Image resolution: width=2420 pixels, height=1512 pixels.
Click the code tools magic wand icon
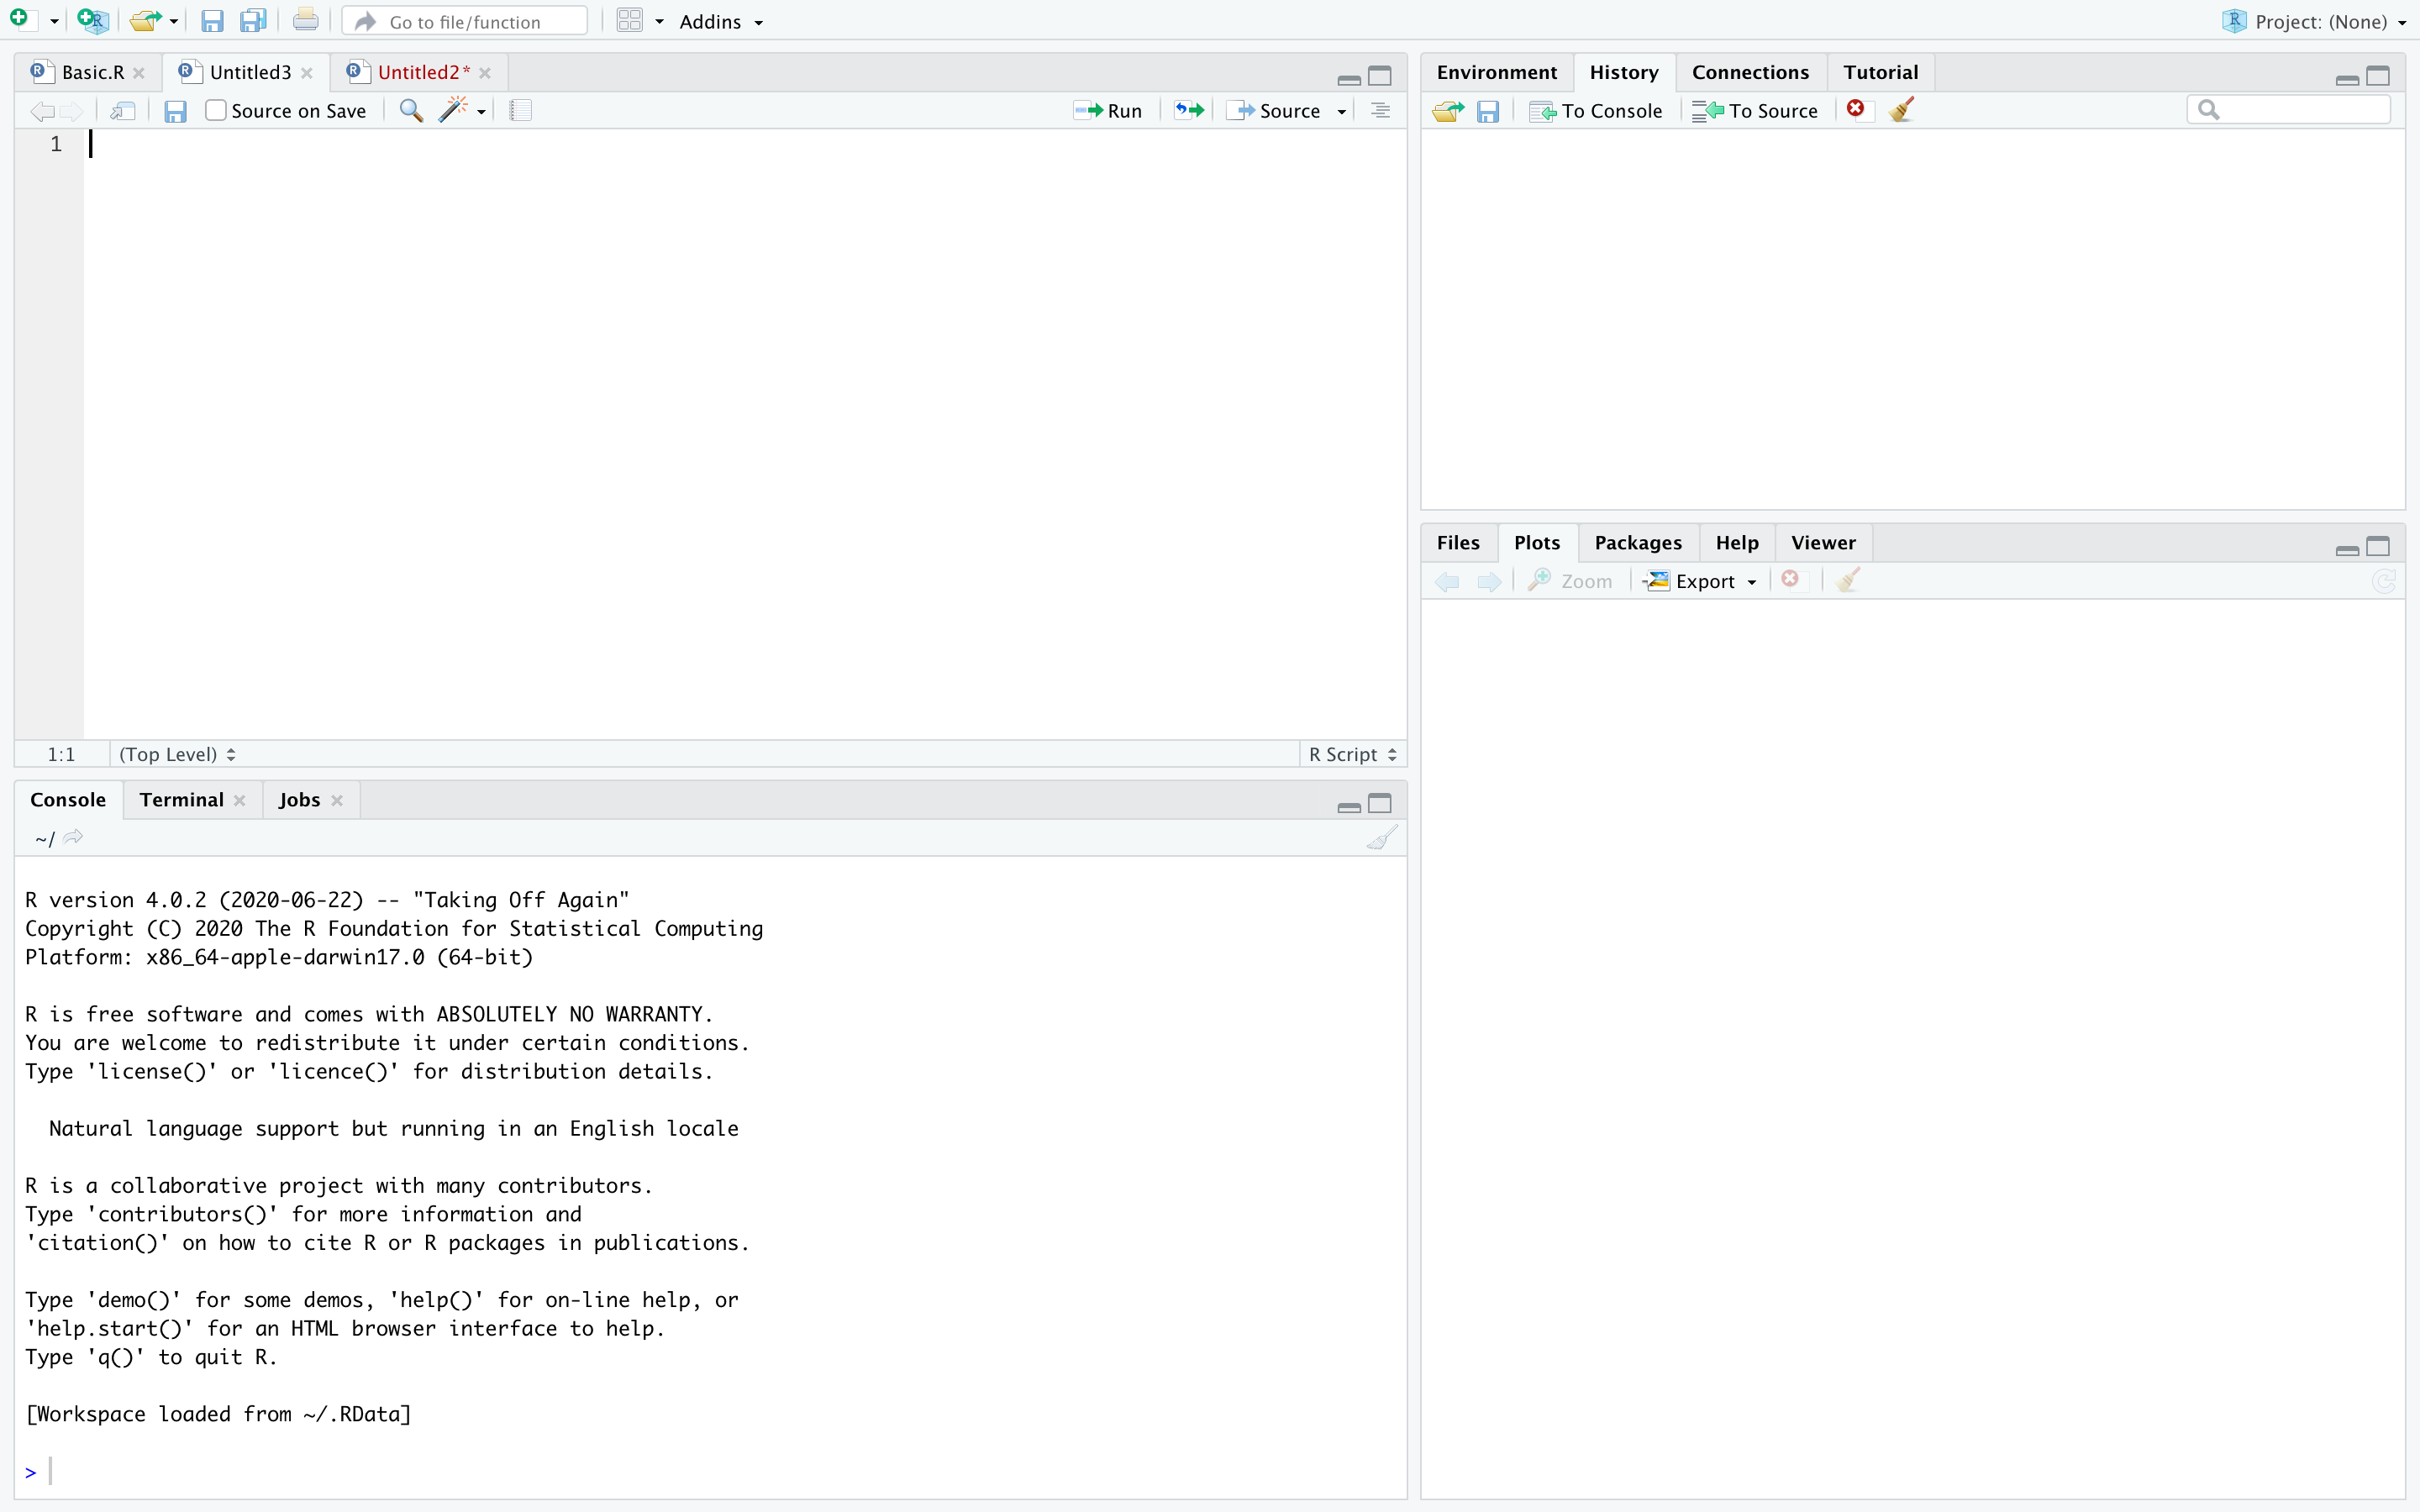pyautogui.click(x=453, y=111)
